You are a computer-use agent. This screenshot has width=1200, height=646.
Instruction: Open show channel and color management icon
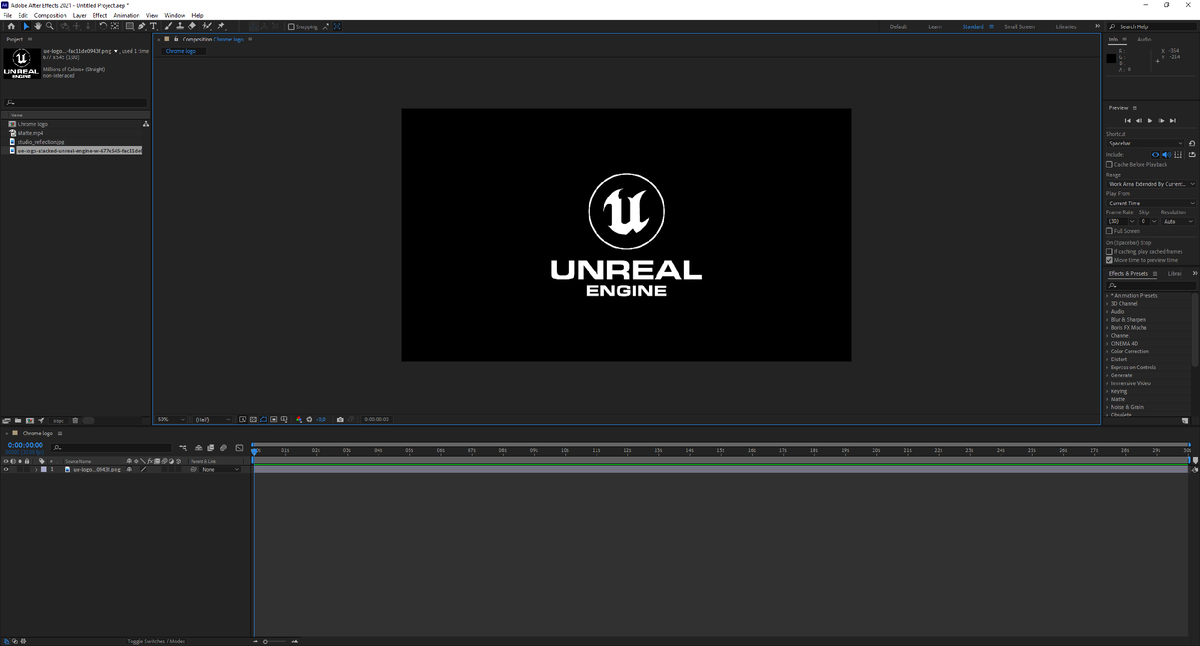(x=299, y=419)
